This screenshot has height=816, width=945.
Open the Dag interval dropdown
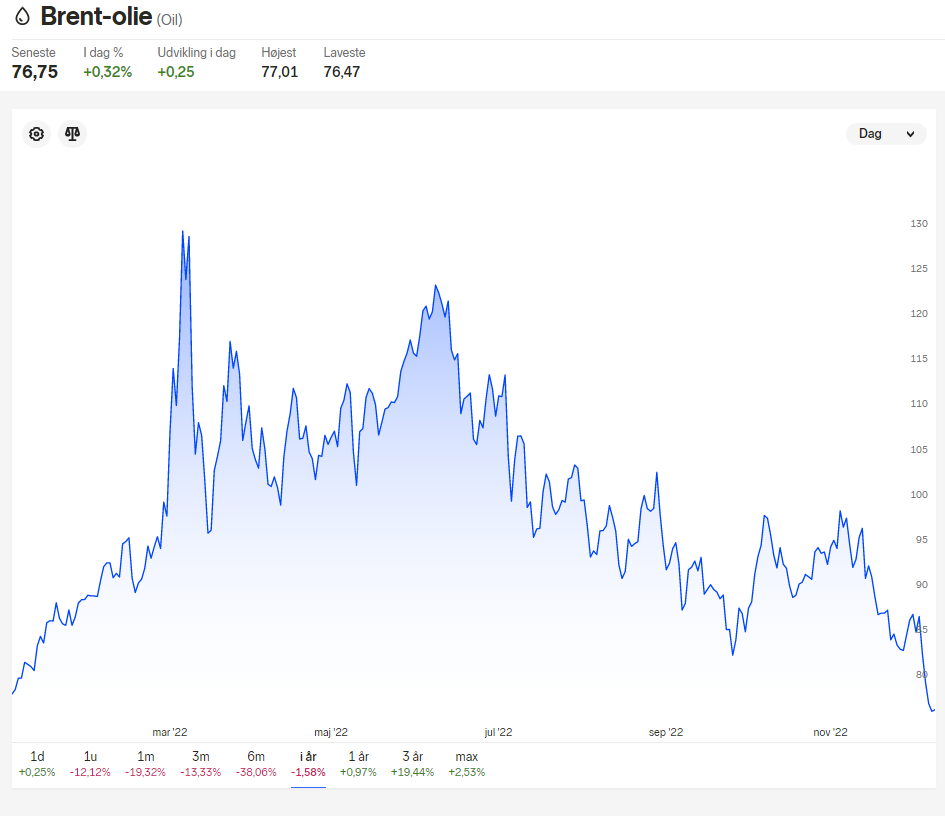pyautogui.click(x=886, y=134)
